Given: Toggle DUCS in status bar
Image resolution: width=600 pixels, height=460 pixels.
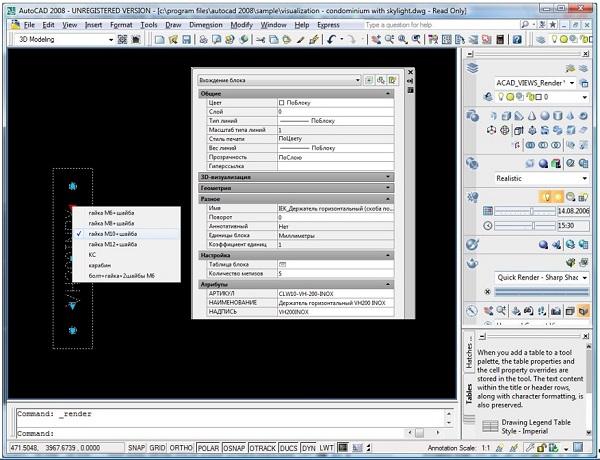Looking at the screenshot, I should (x=288, y=448).
